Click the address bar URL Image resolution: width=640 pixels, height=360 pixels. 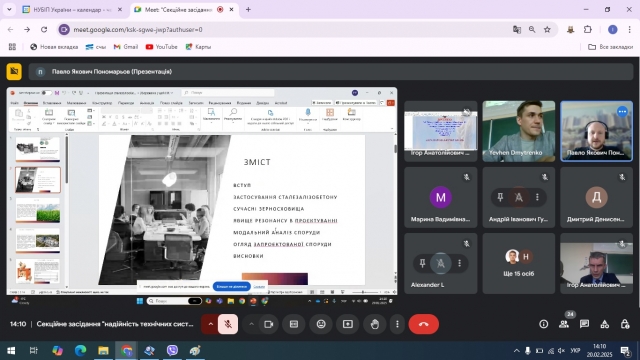[138, 29]
